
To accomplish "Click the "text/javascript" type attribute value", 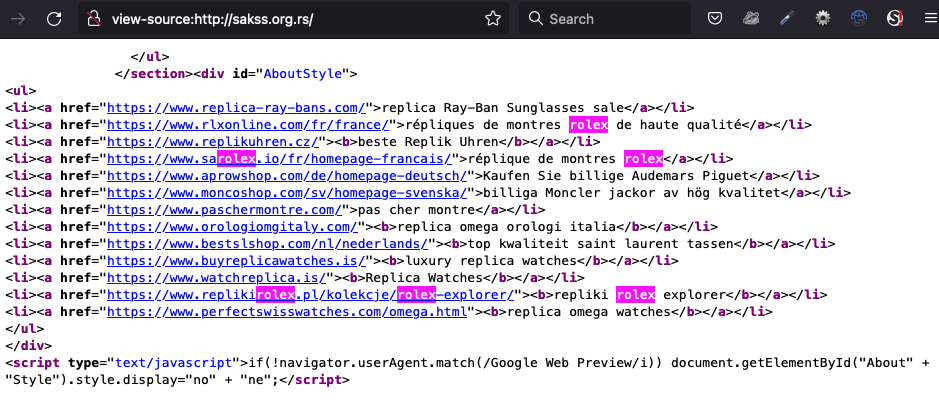I will click(x=173, y=363).
